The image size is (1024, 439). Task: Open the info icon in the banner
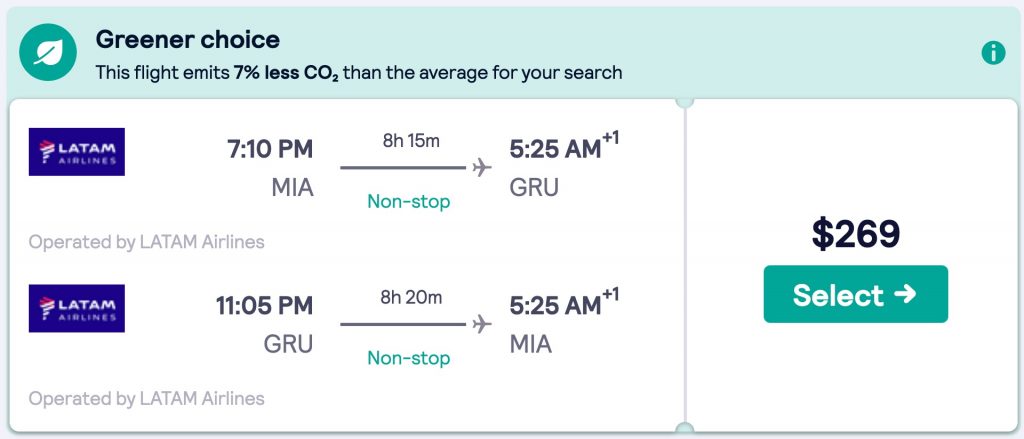click(x=992, y=53)
